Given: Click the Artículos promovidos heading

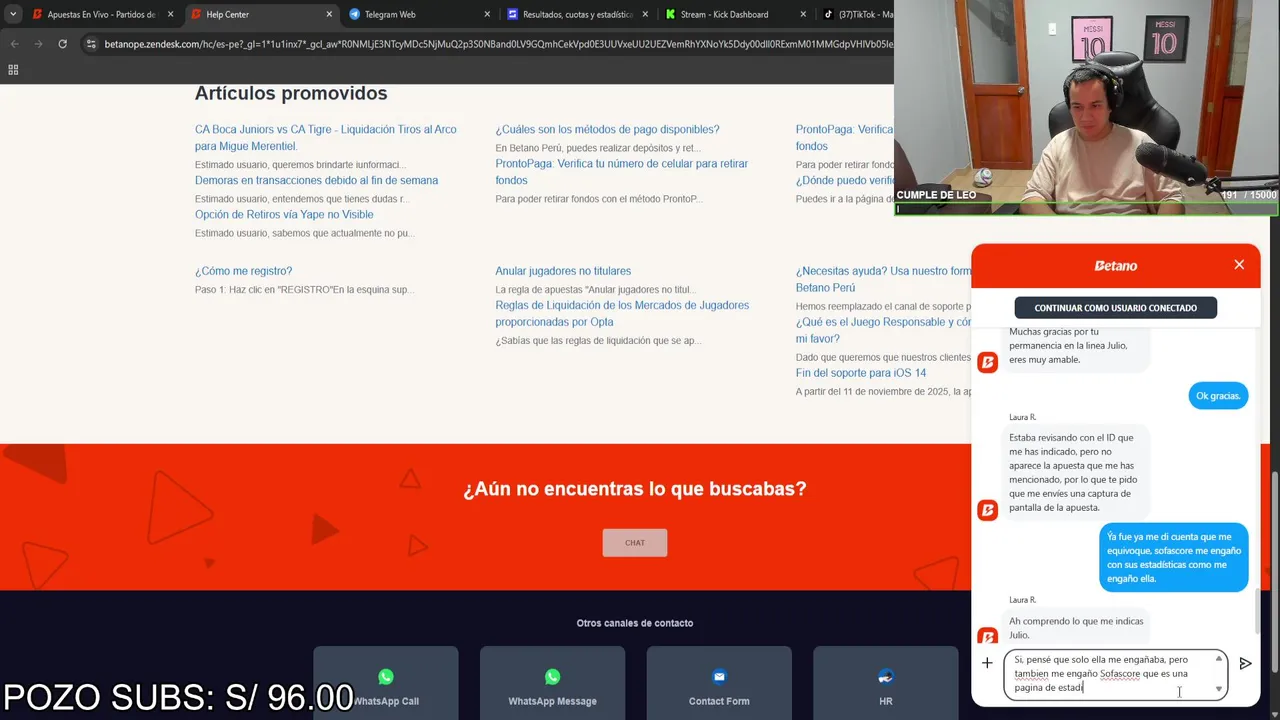Looking at the screenshot, I should pos(291,93).
